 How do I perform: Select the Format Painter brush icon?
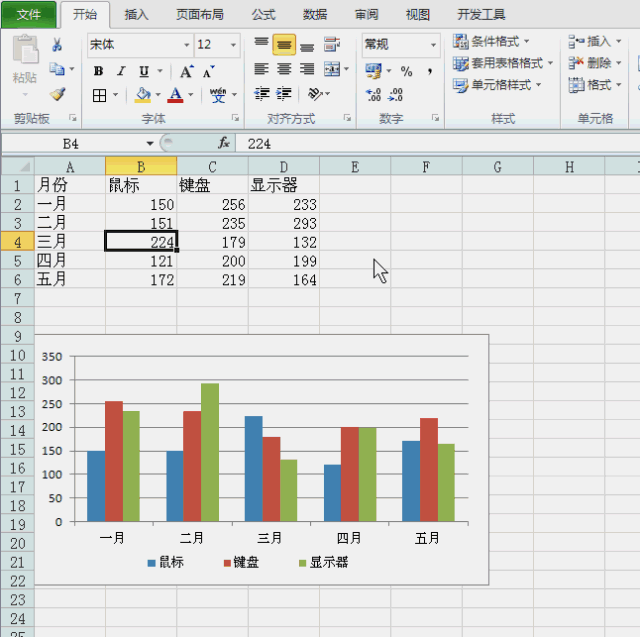point(58,94)
